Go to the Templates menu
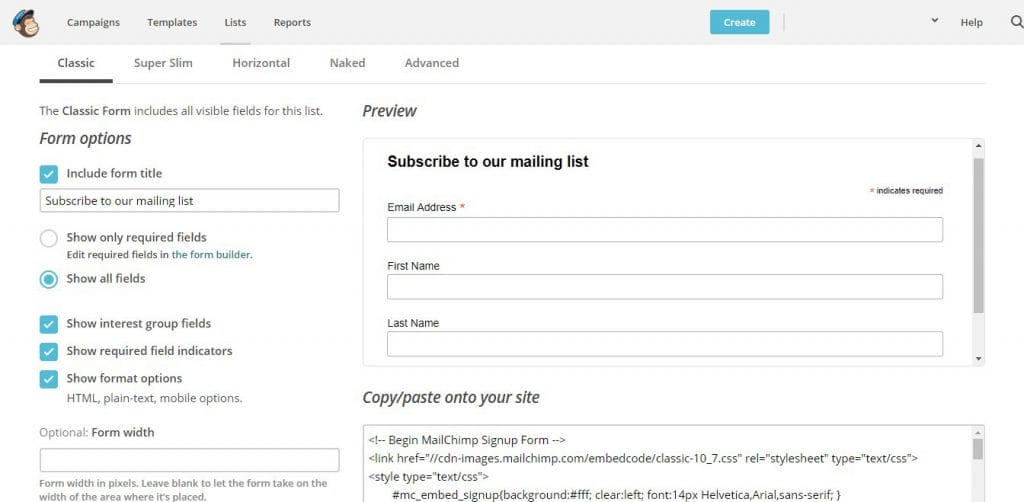This screenshot has width=1024, height=502. [172, 22]
